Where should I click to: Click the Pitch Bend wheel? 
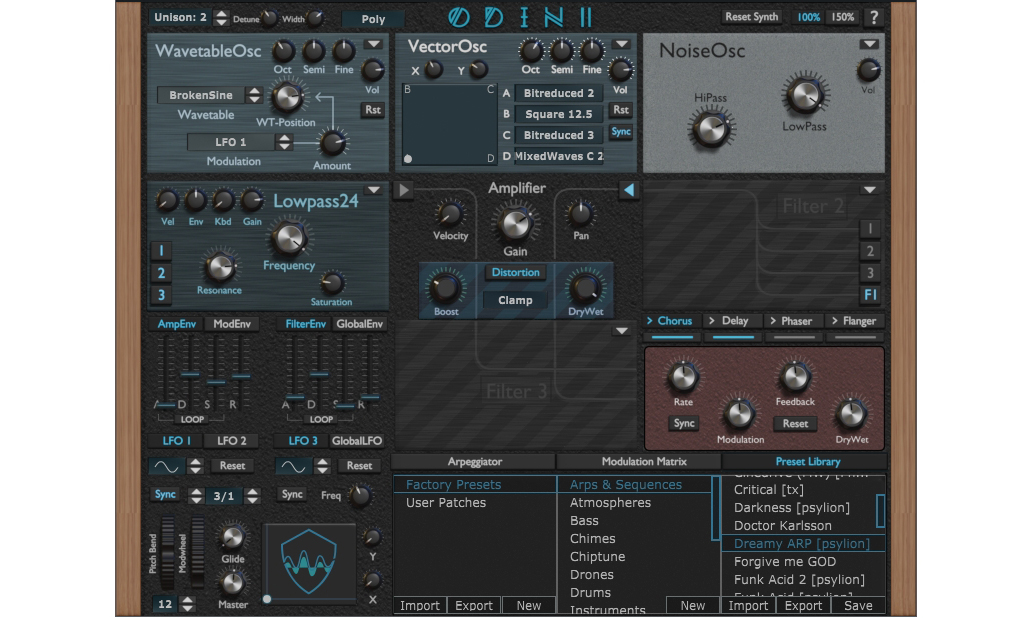[x=168, y=552]
